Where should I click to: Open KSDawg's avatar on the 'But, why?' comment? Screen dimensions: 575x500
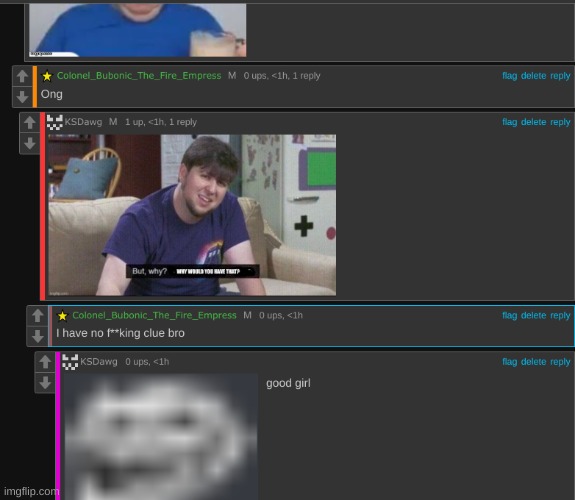pyautogui.click(x=55, y=122)
